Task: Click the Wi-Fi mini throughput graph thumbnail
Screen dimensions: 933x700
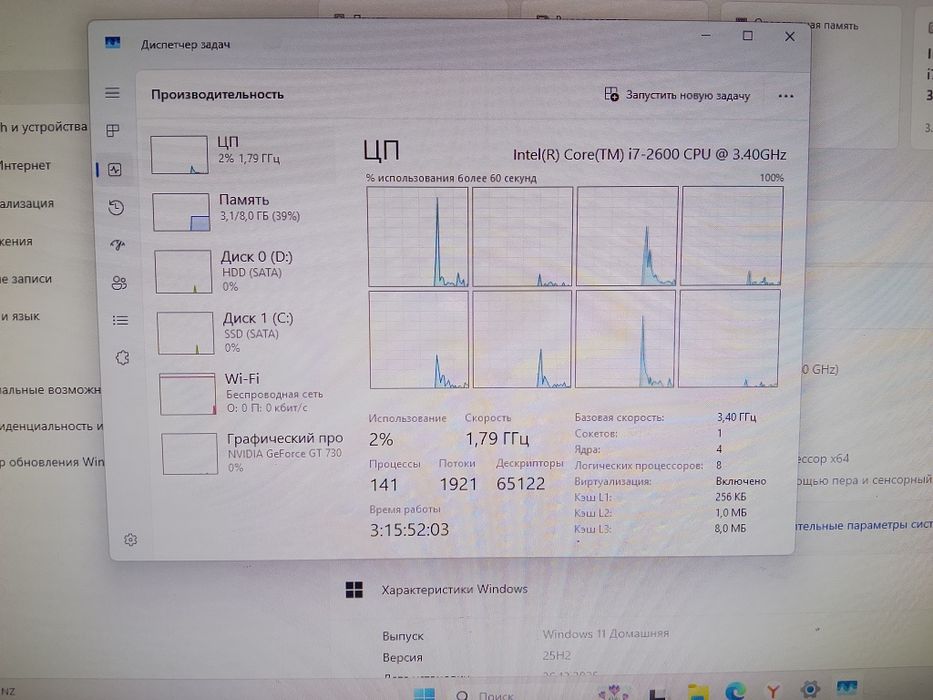Action: click(187, 394)
